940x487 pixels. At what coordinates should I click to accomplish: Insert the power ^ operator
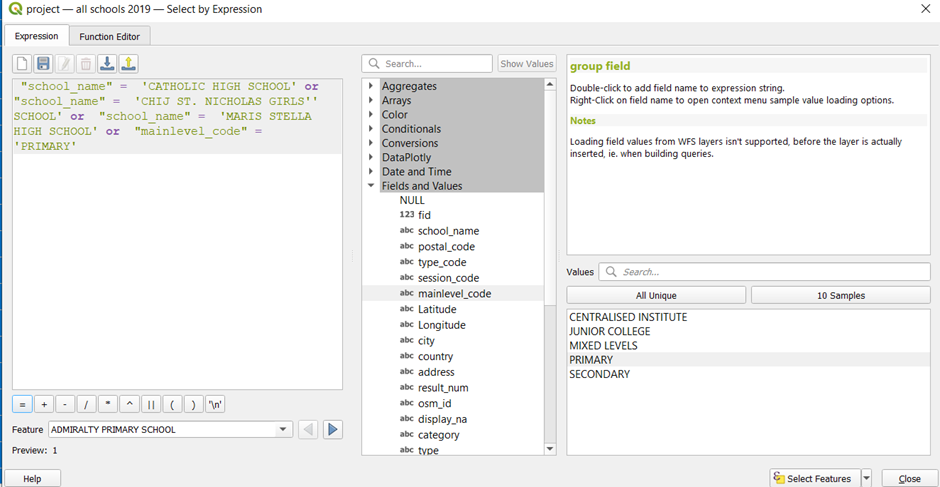[129, 405]
